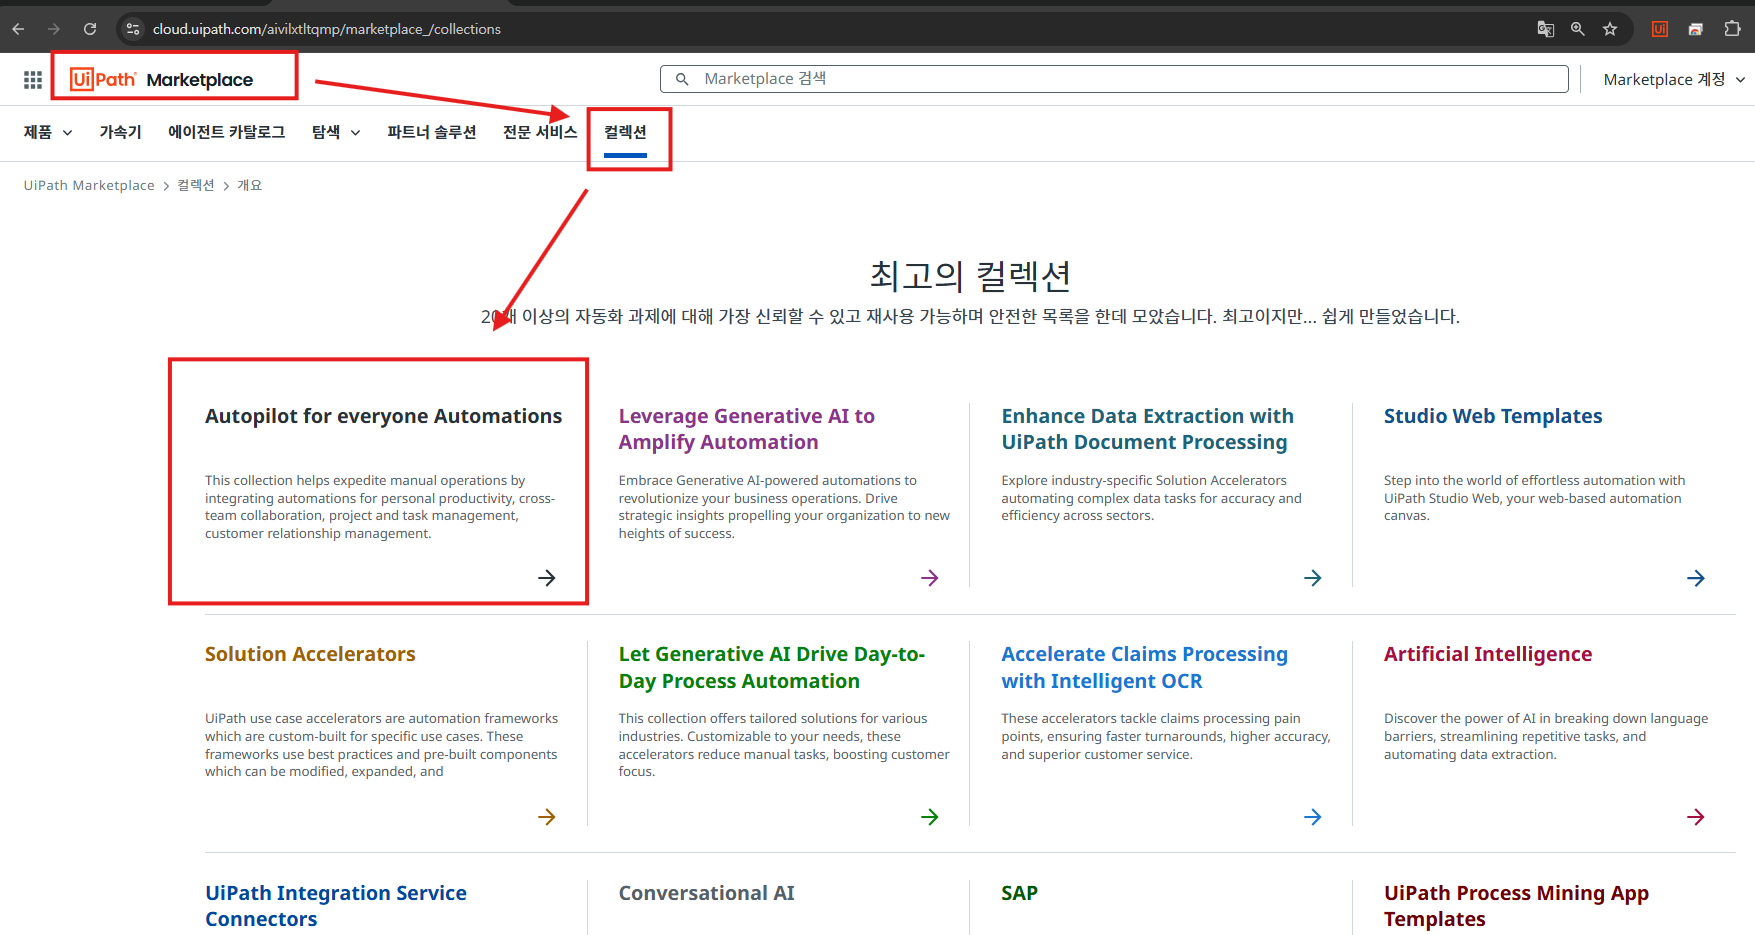Click Studio Web Templates description text
The height and width of the screenshot is (935, 1755).
point(1534,498)
